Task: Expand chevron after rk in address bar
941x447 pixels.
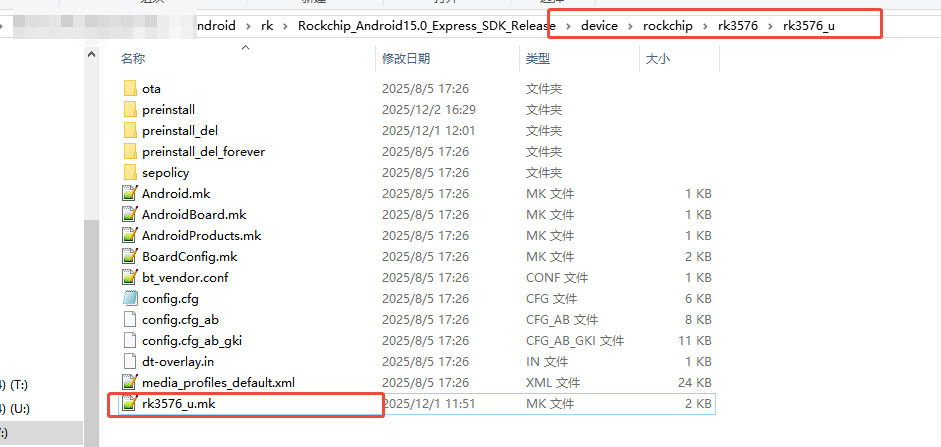Action: 286,26
